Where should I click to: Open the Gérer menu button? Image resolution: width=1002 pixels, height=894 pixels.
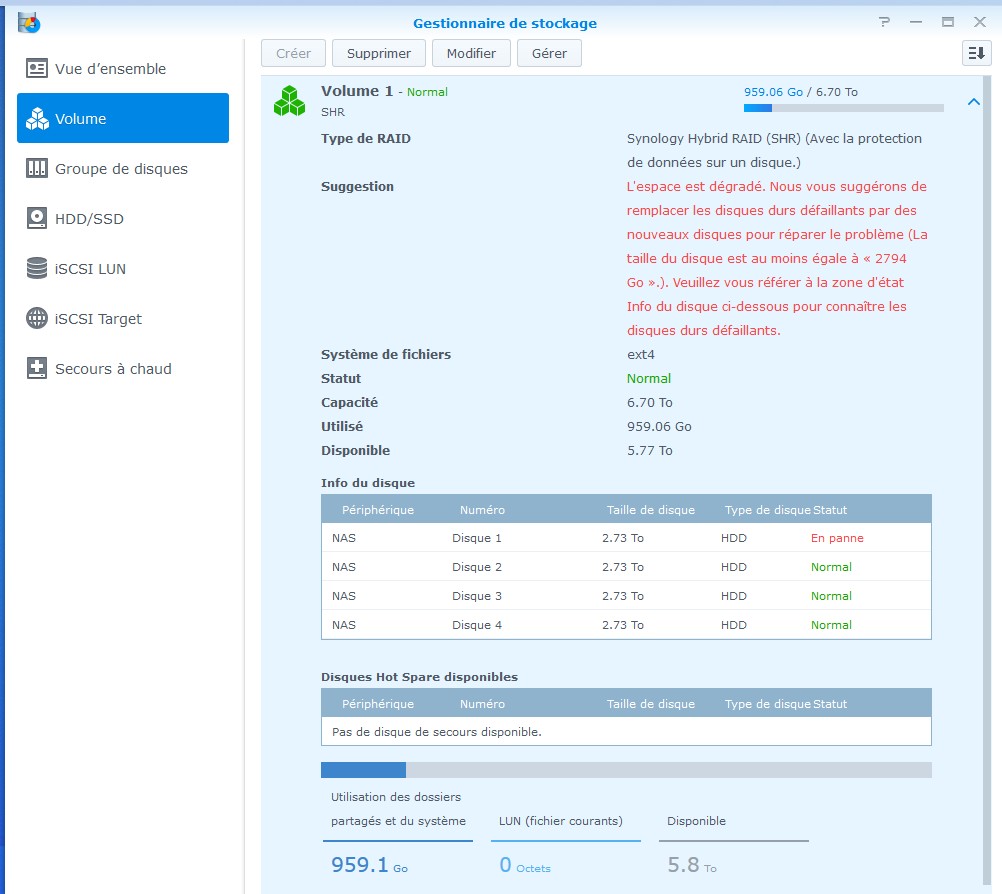coord(549,54)
